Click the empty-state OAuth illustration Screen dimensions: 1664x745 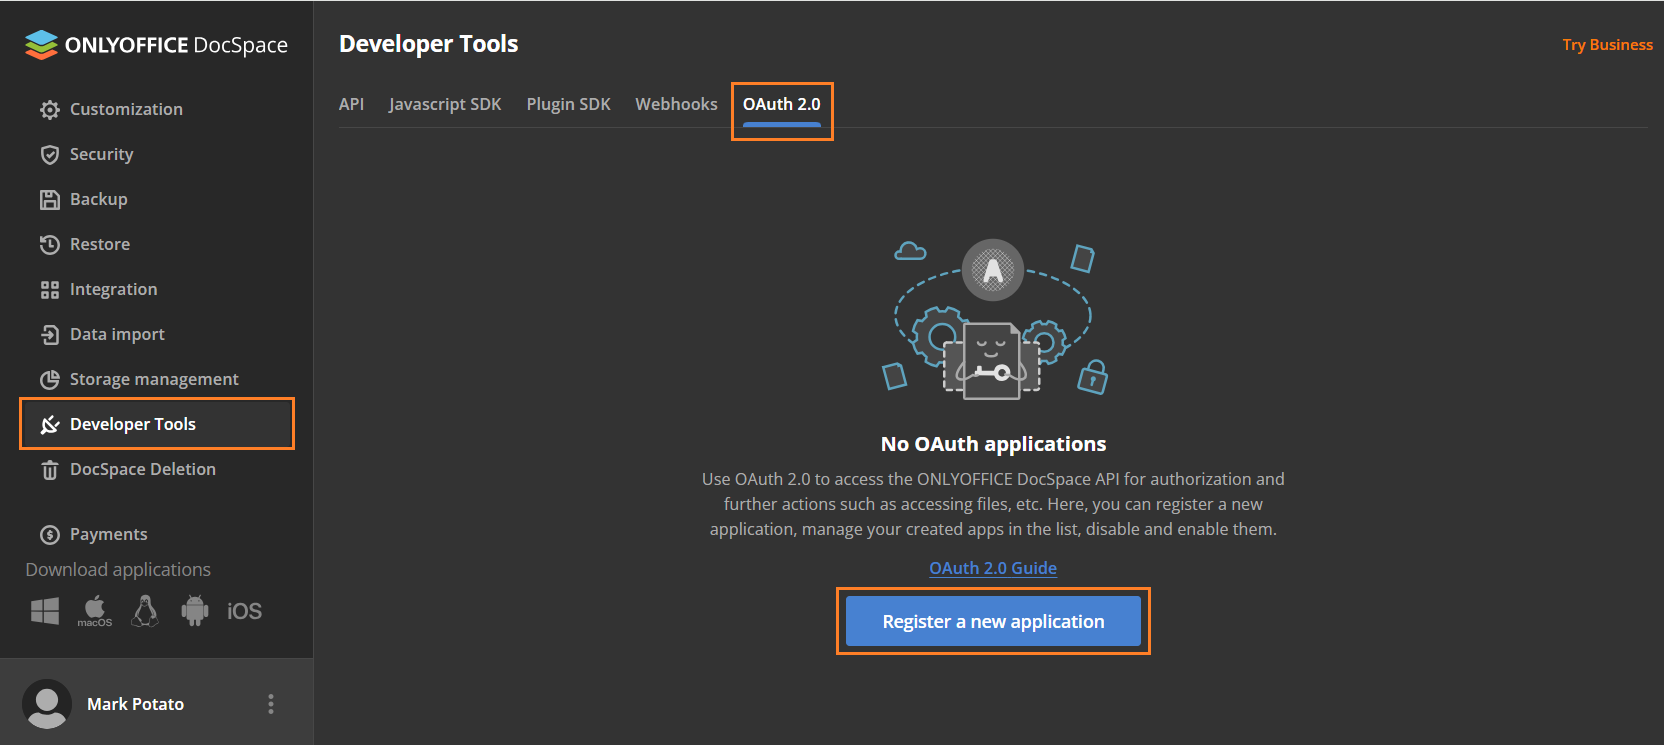tap(994, 319)
